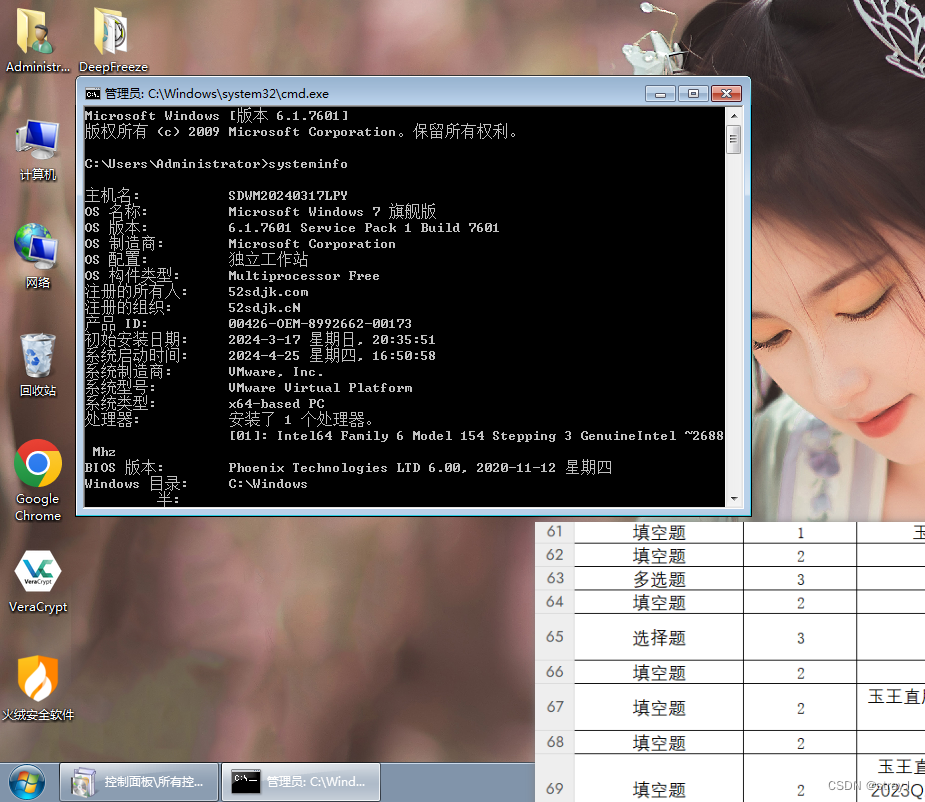Launch VeraCrypt from the desktop
This screenshot has height=802, width=925.
pyautogui.click(x=38, y=581)
